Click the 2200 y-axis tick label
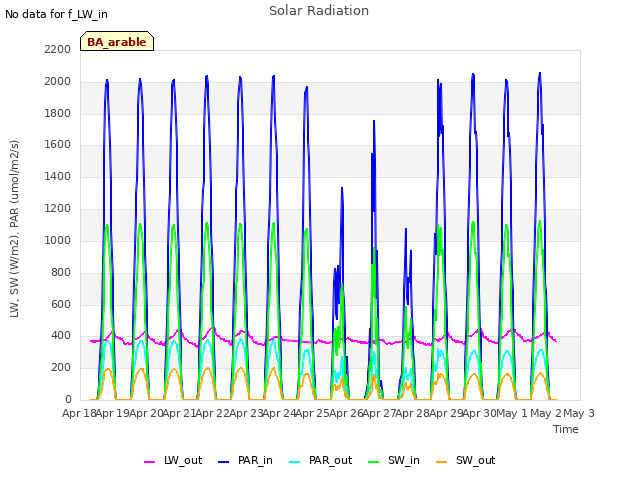The height and width of the screenshot is (480, 640). (x=58, y=50)
